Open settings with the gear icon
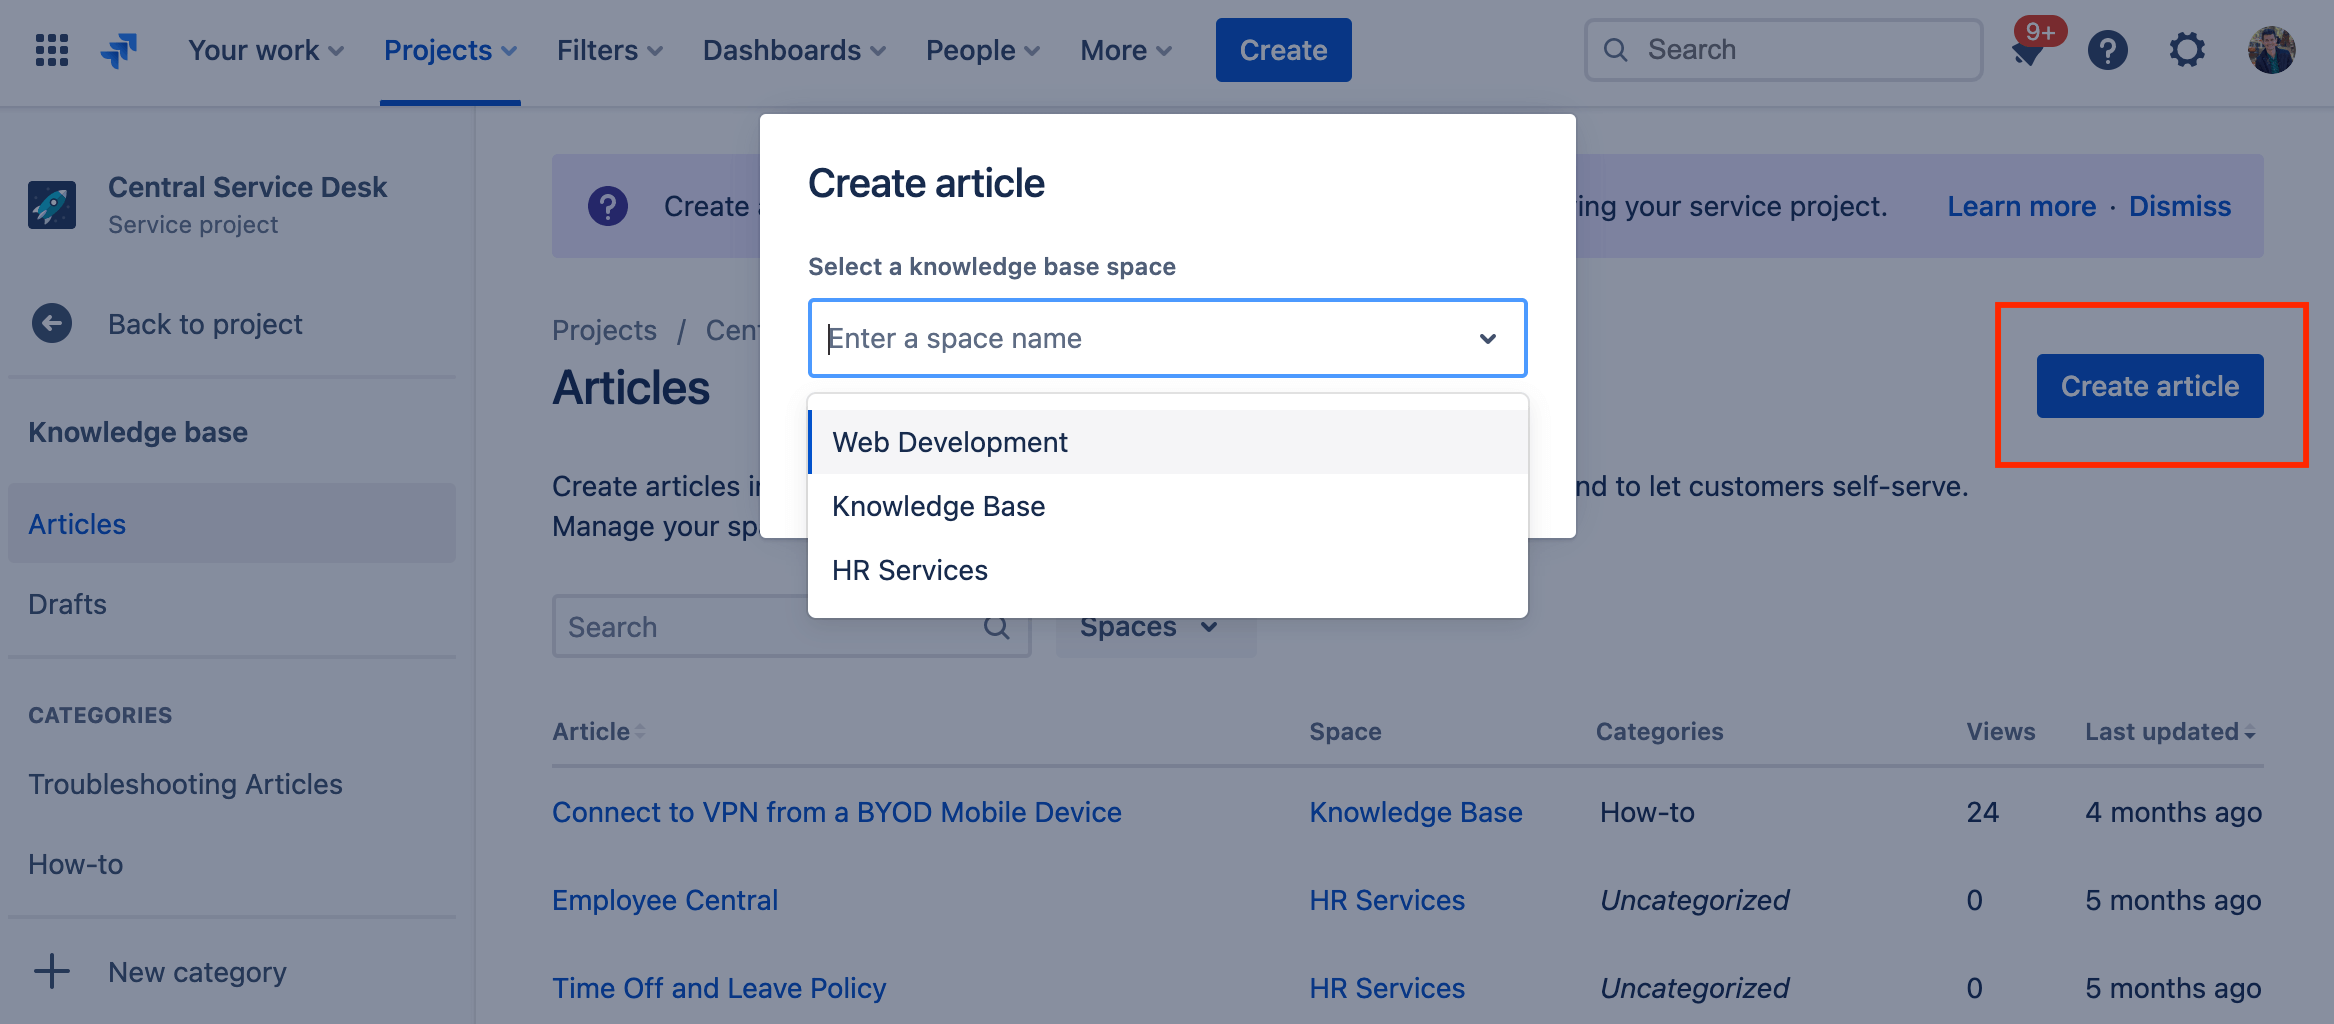Image resolution: width=2334 pixels, height=1024 pixels. [2187, 49]
